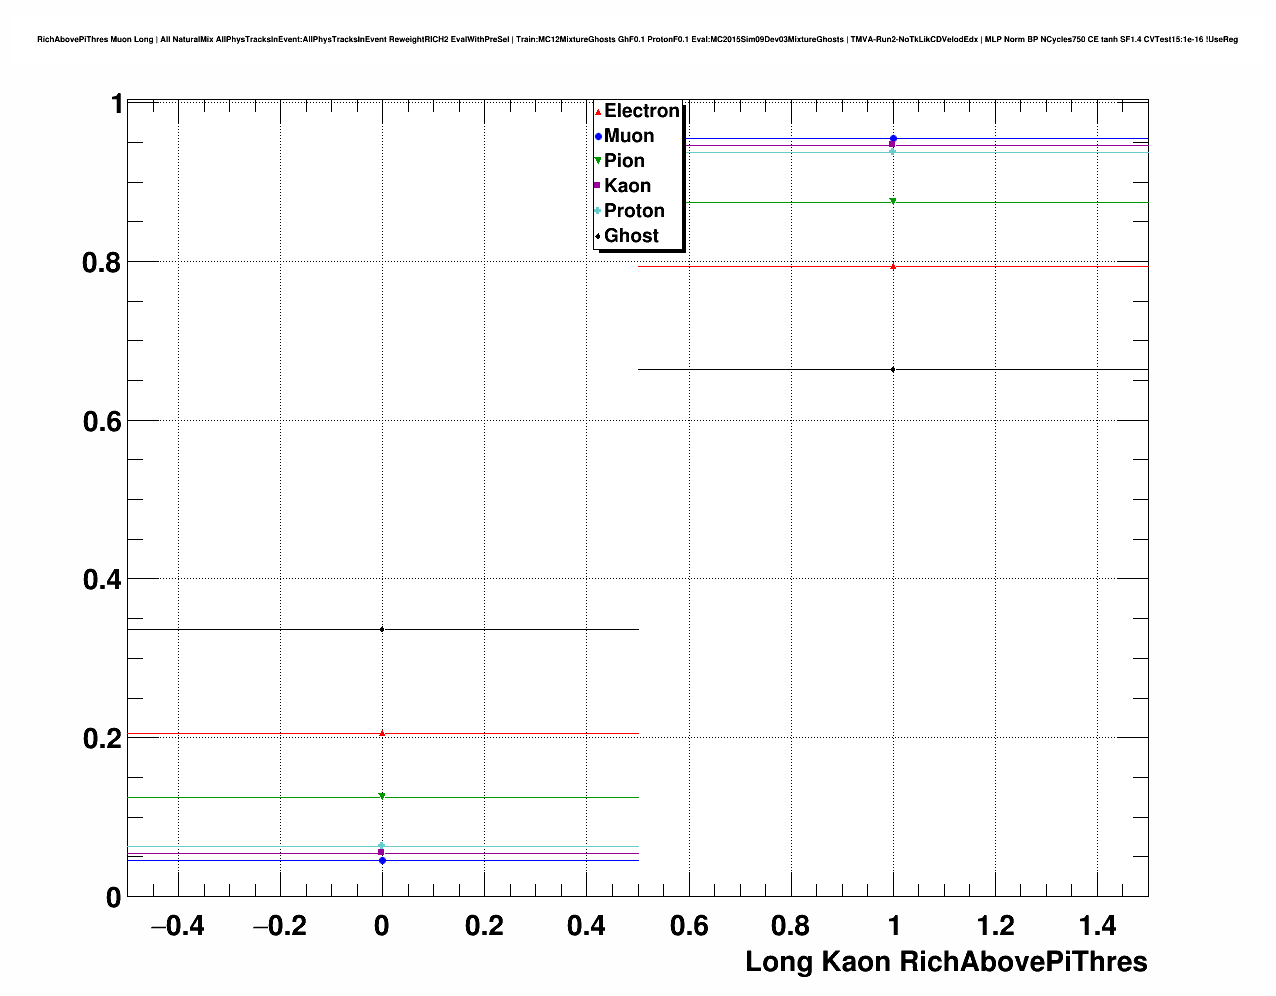Screen dimensions: 1276x996
Task: Select the plot title text at top
Action: [x=637, y=39]
